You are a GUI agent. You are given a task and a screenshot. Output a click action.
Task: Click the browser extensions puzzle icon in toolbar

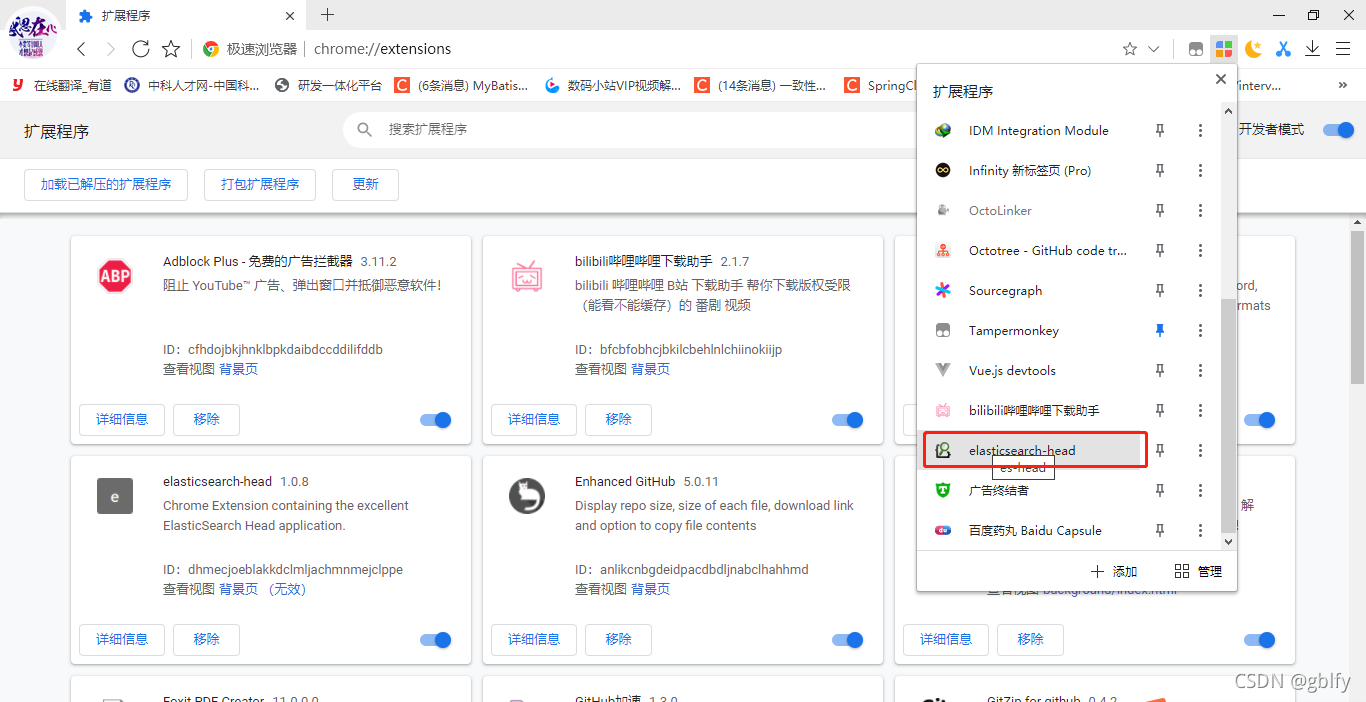click(x=1223, y=48)
